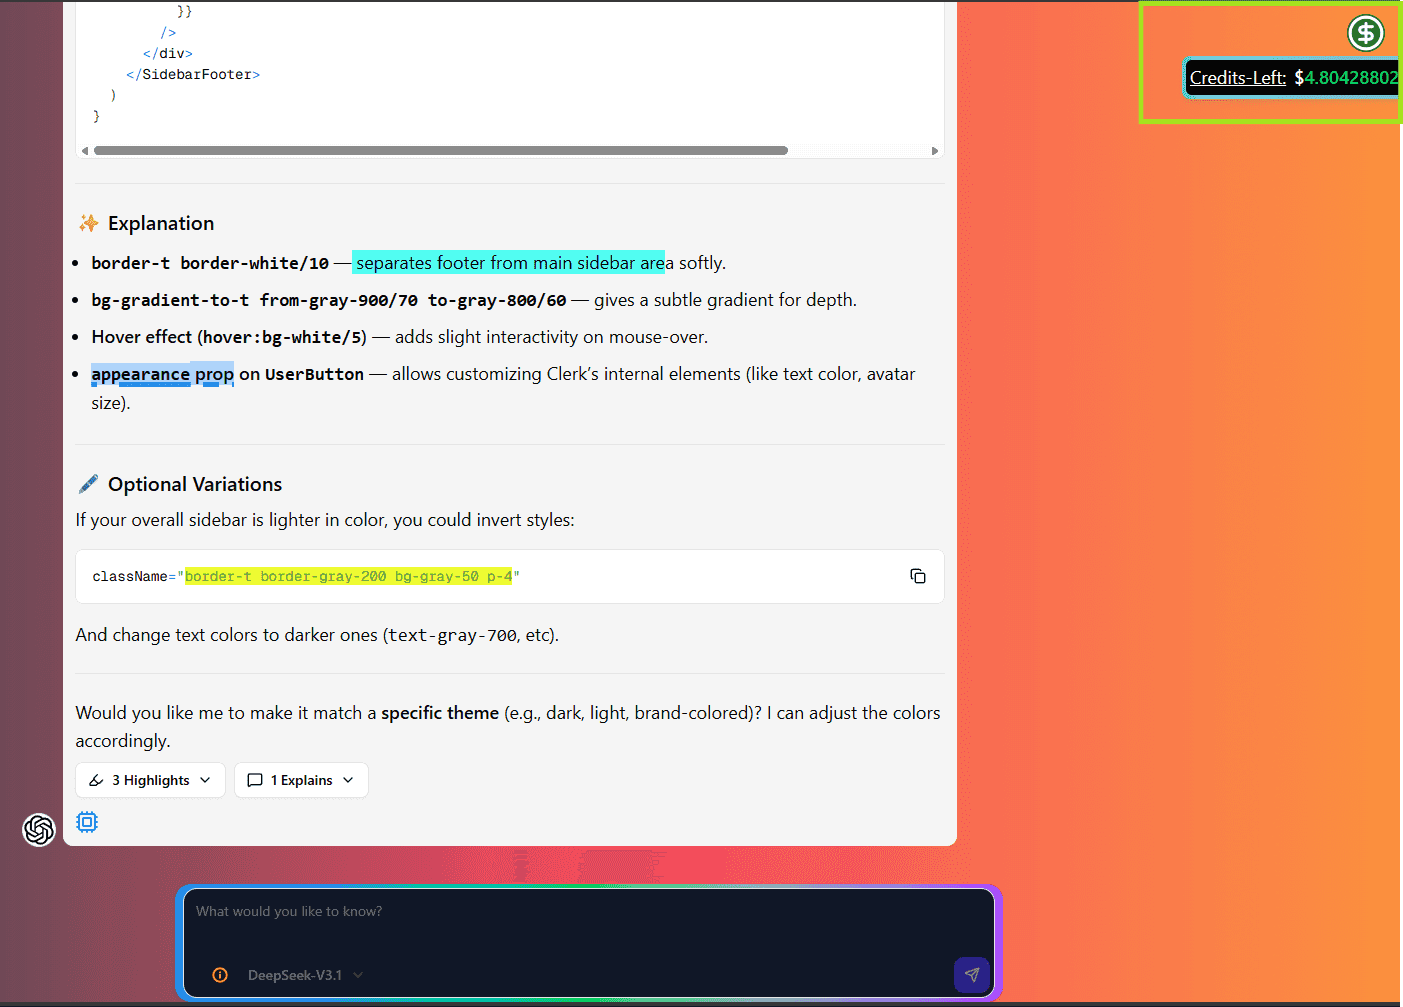Click the $4.80 credit balance amount
Image resolution: width=1403 pixels, height=1007 pixels.
(1345, 78)
